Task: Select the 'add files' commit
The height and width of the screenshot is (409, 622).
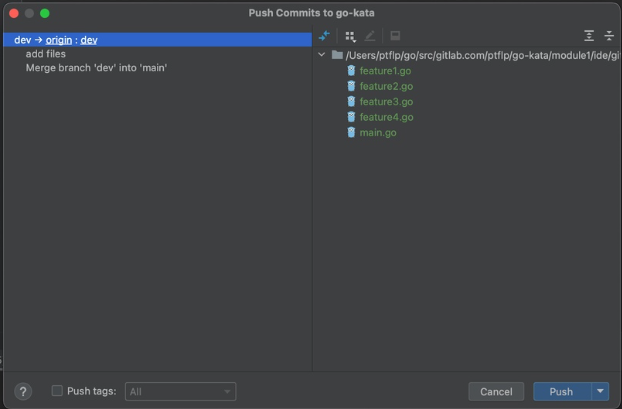Action: (x=46, y=54)
